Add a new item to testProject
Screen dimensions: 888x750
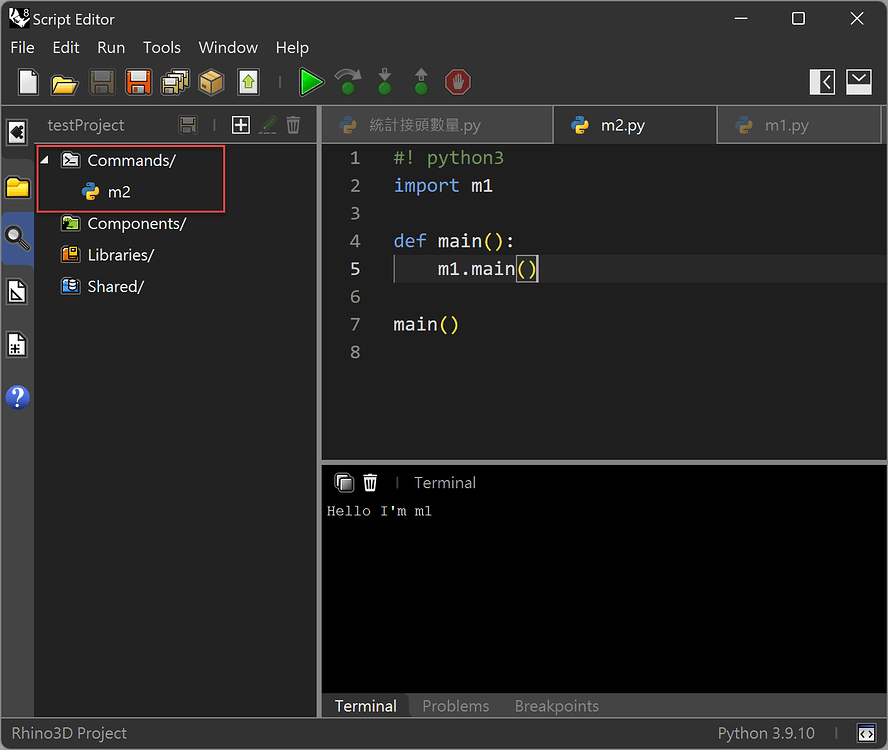[240, 125]
